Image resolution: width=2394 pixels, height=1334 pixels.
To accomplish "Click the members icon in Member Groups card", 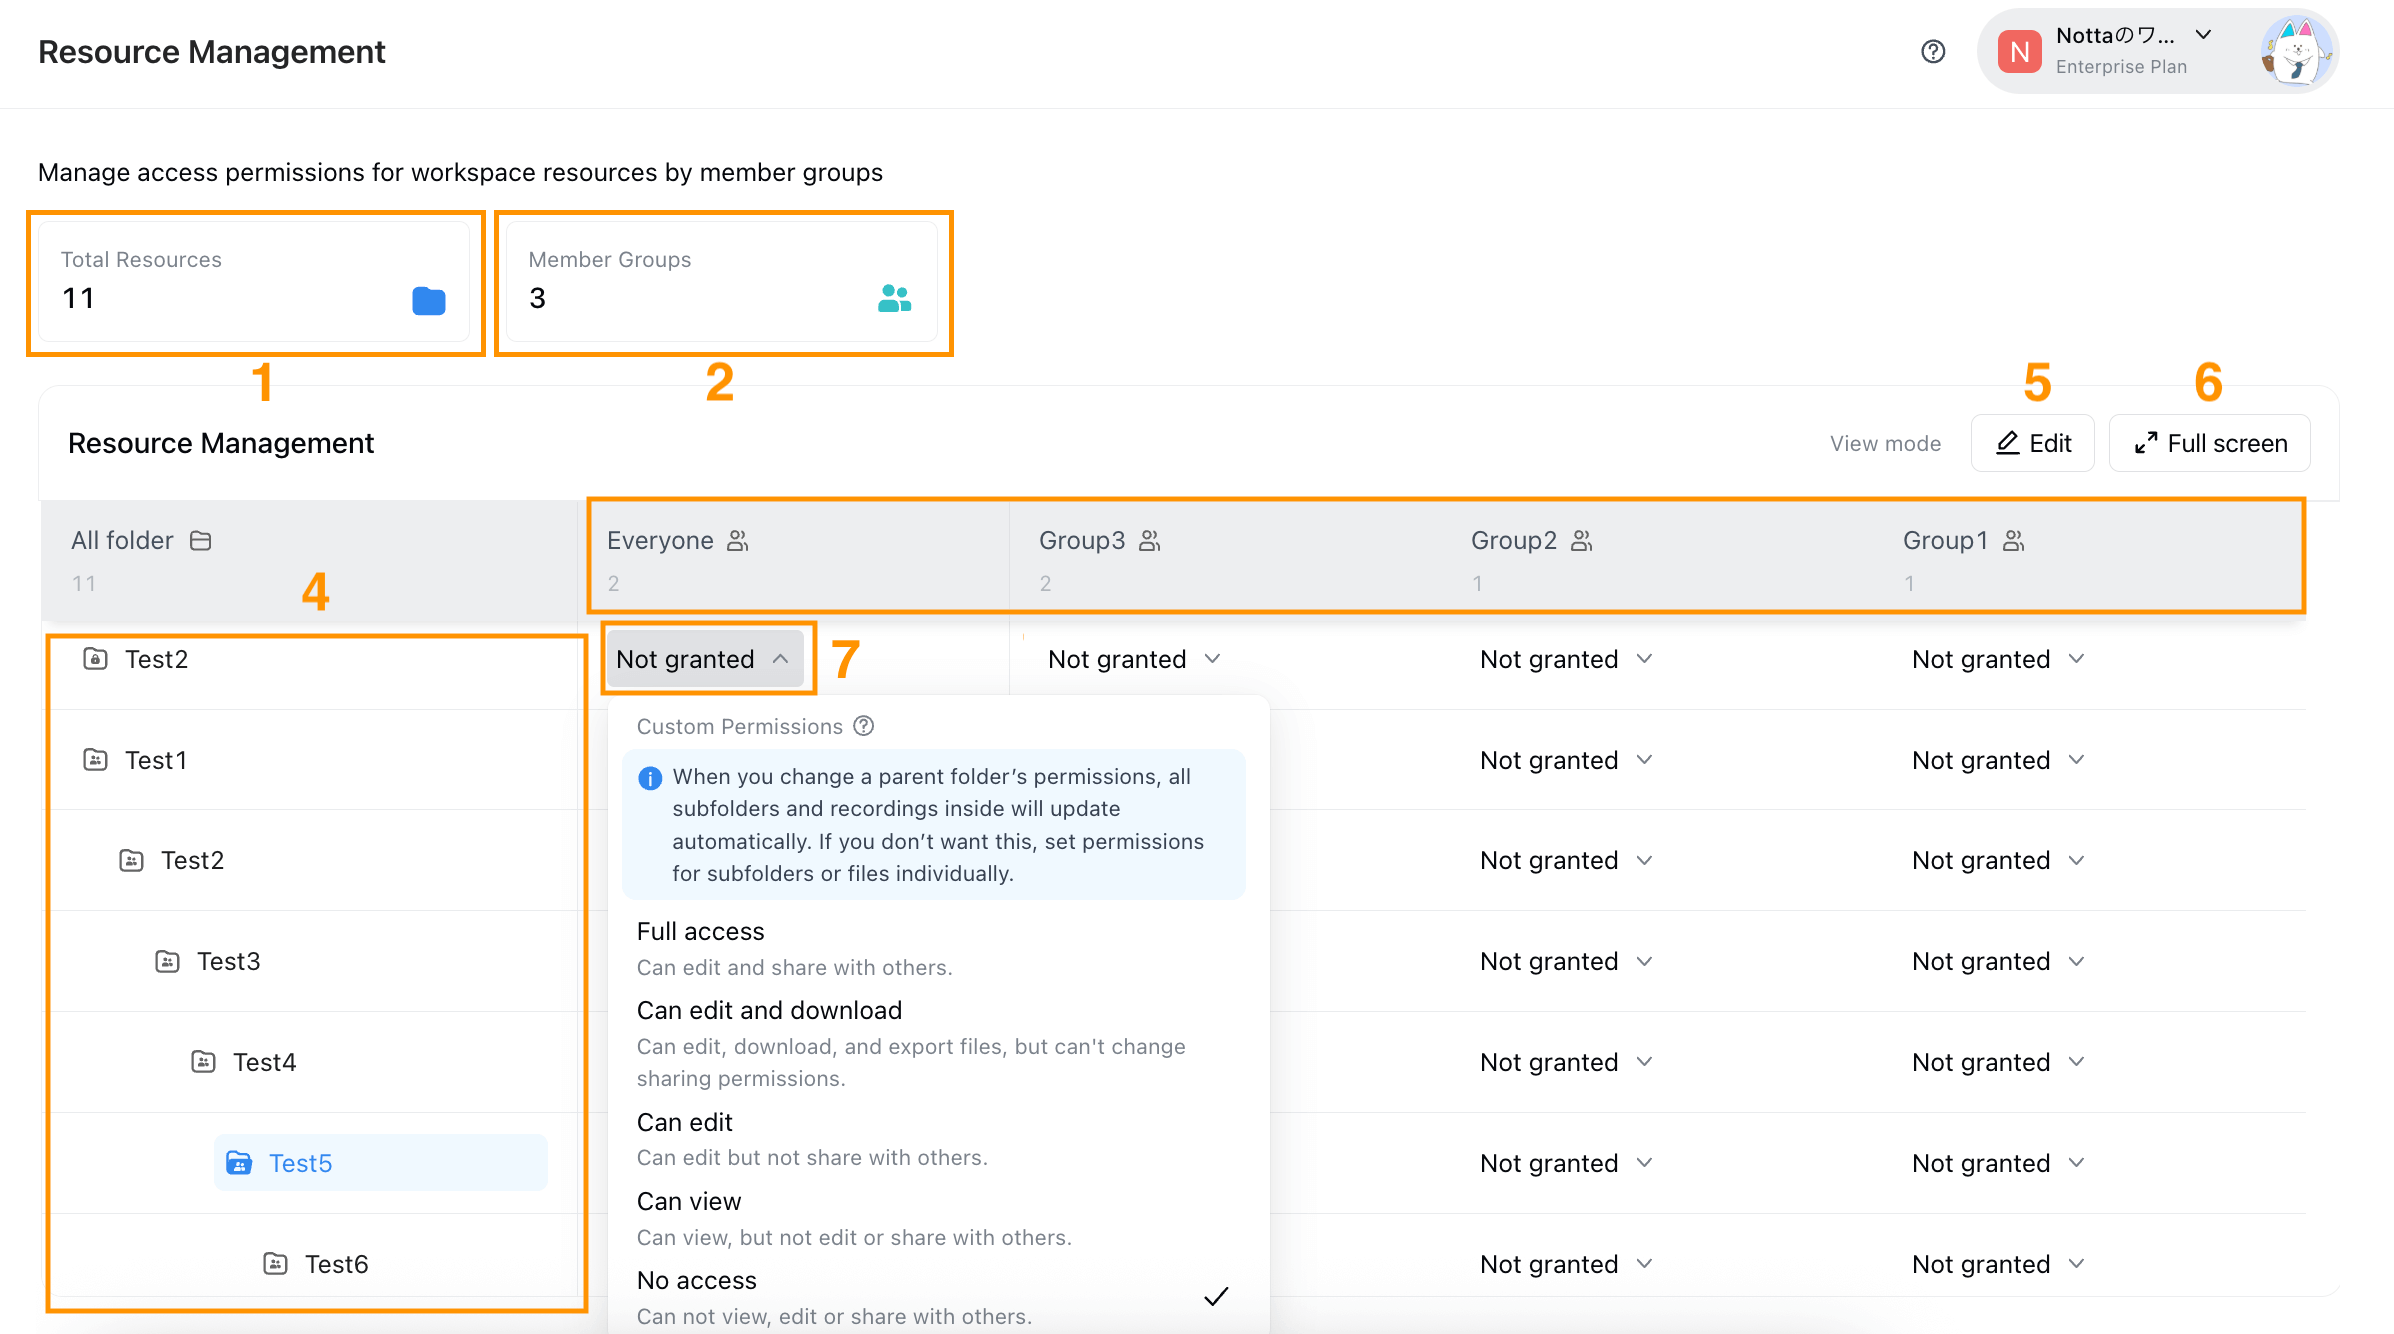I will (x=895, y=295).
